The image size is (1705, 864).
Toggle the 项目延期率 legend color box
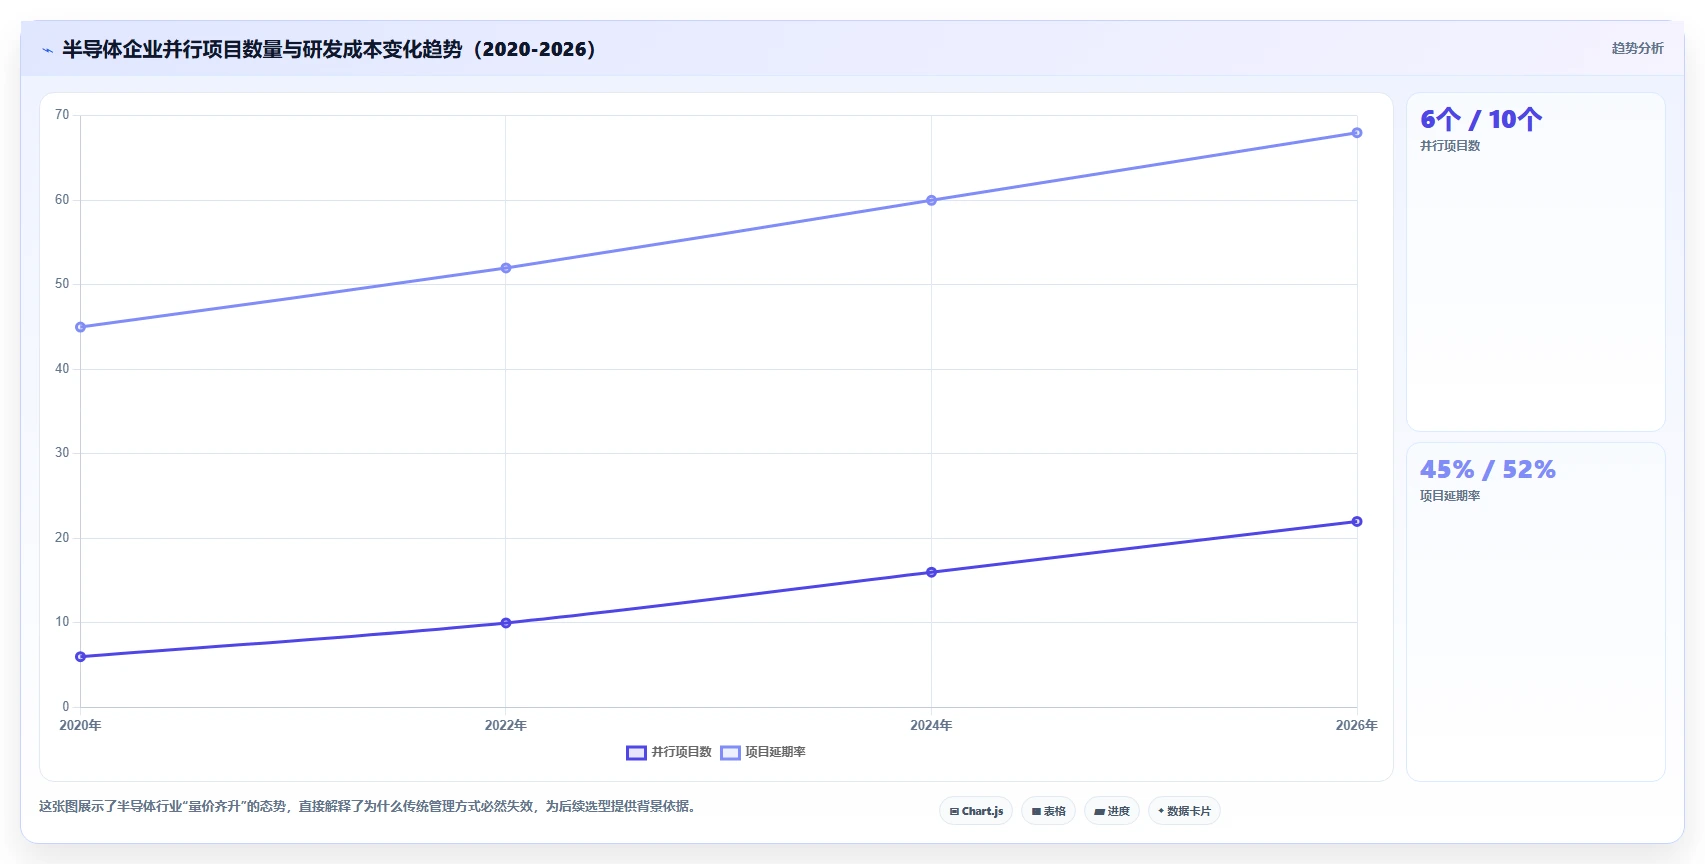730,753
